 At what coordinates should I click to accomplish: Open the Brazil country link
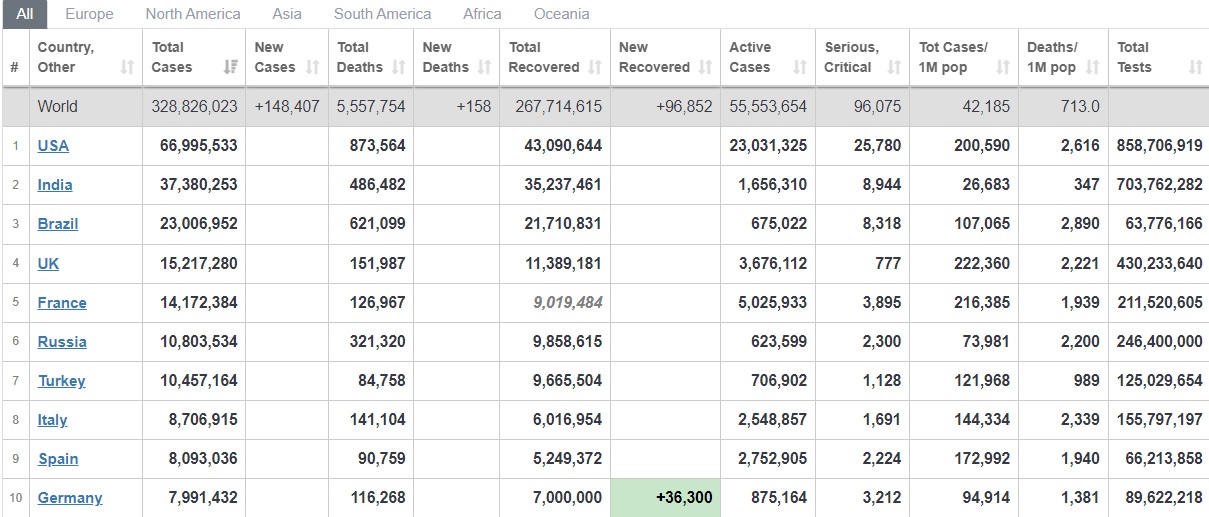tap(58, 223)
